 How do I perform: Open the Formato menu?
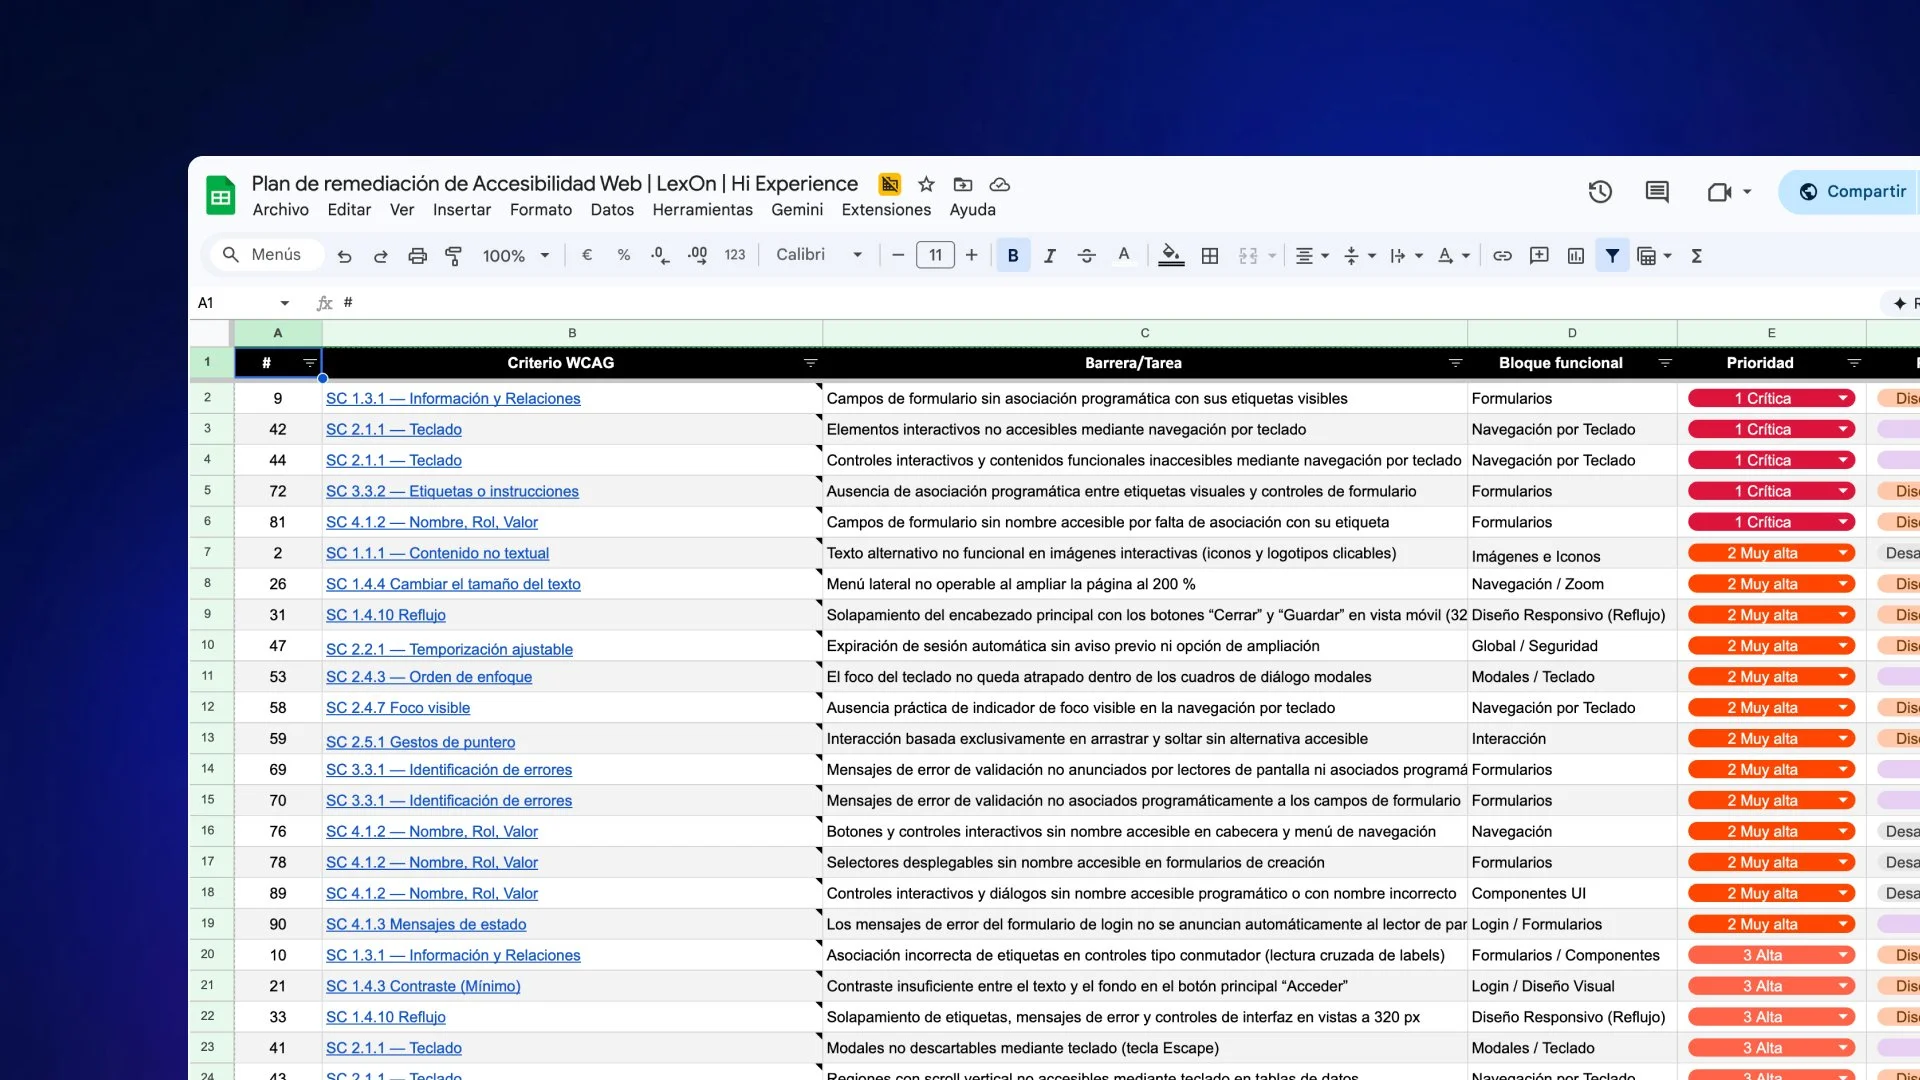[541, 210]
